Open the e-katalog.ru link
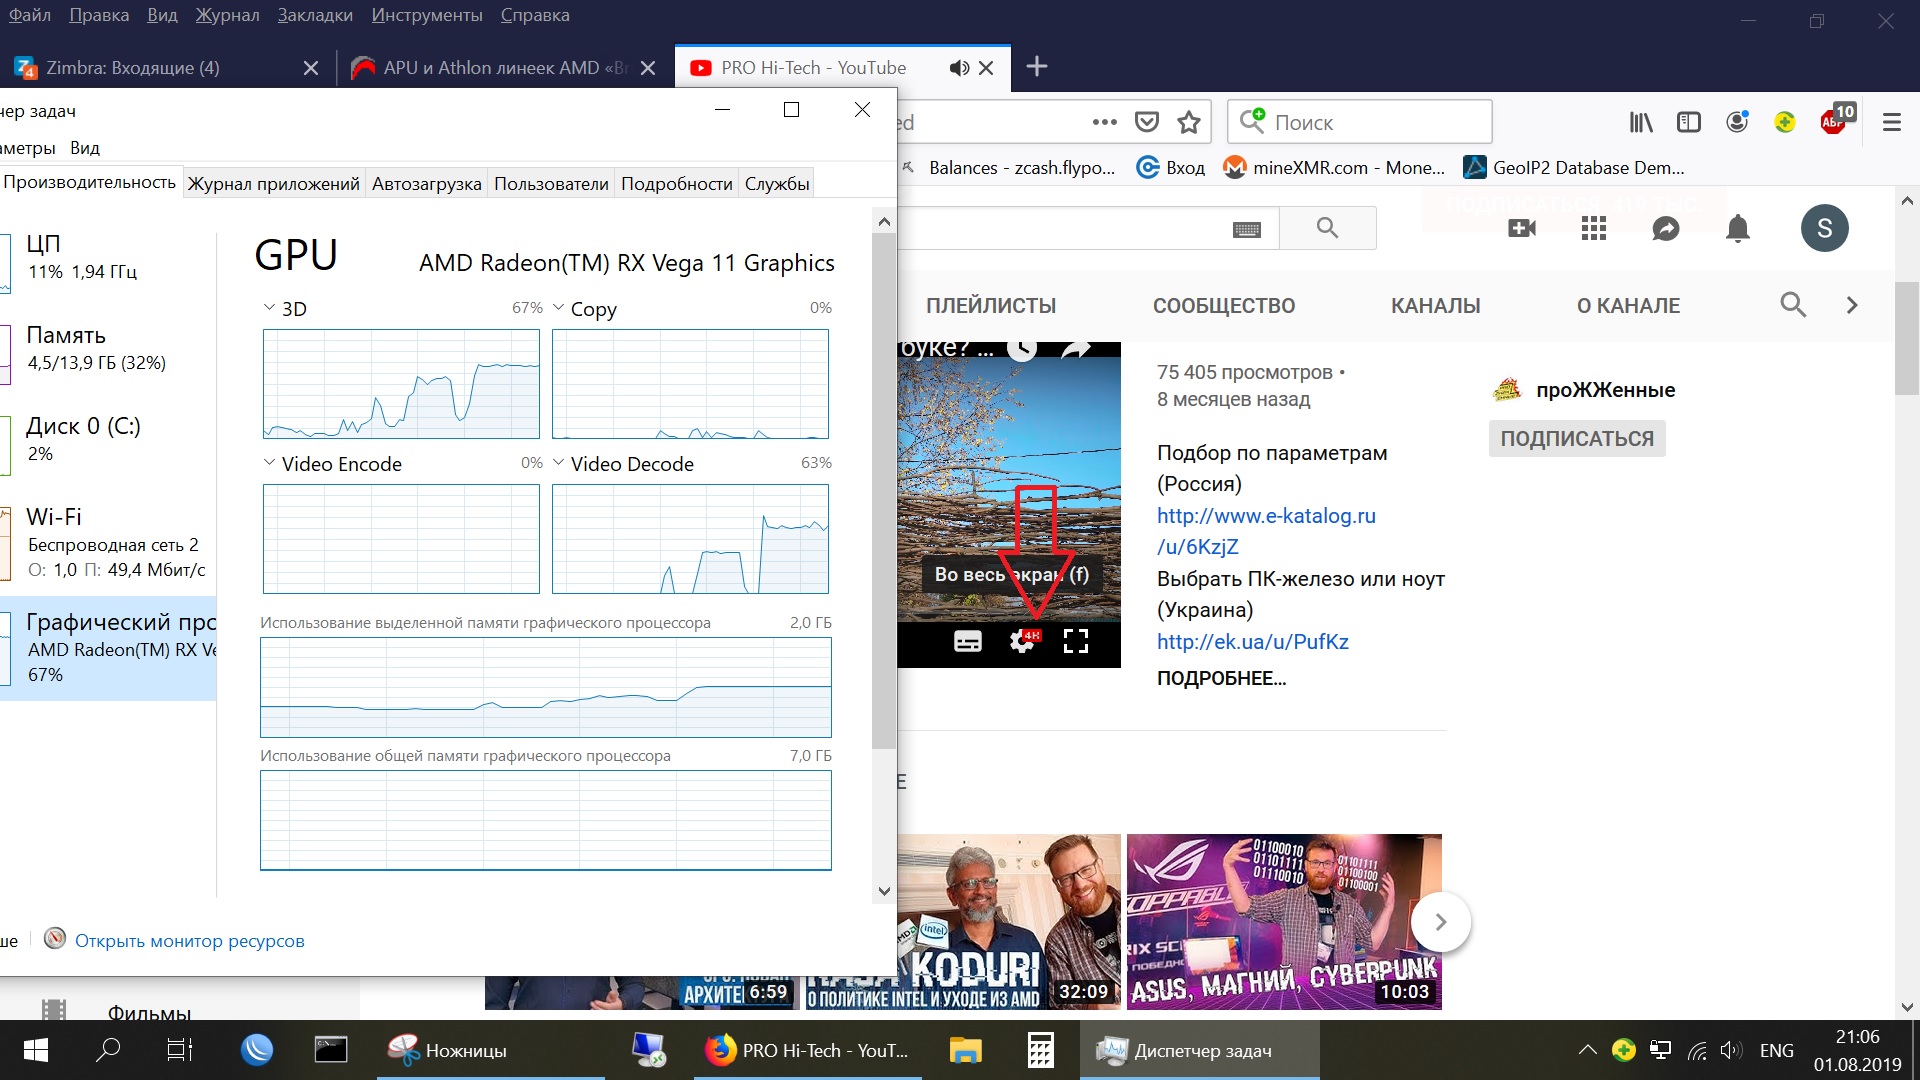Screen dimensions: 1920x1080 point(1266,515)
